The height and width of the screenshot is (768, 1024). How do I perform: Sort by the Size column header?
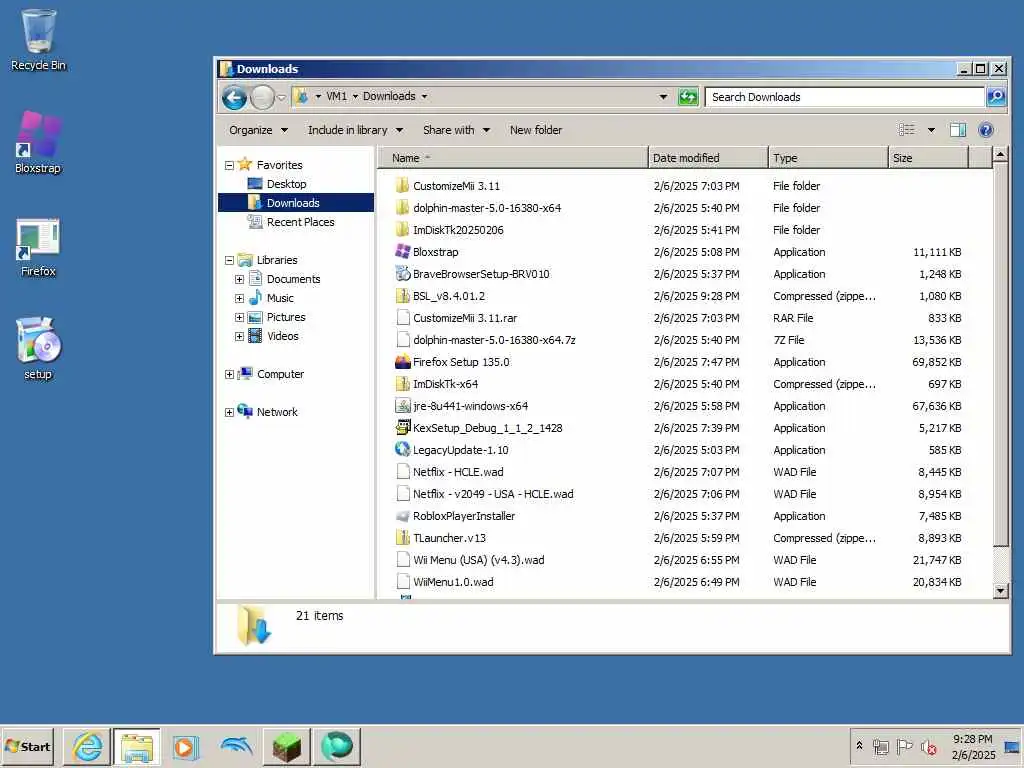(928, 158)
